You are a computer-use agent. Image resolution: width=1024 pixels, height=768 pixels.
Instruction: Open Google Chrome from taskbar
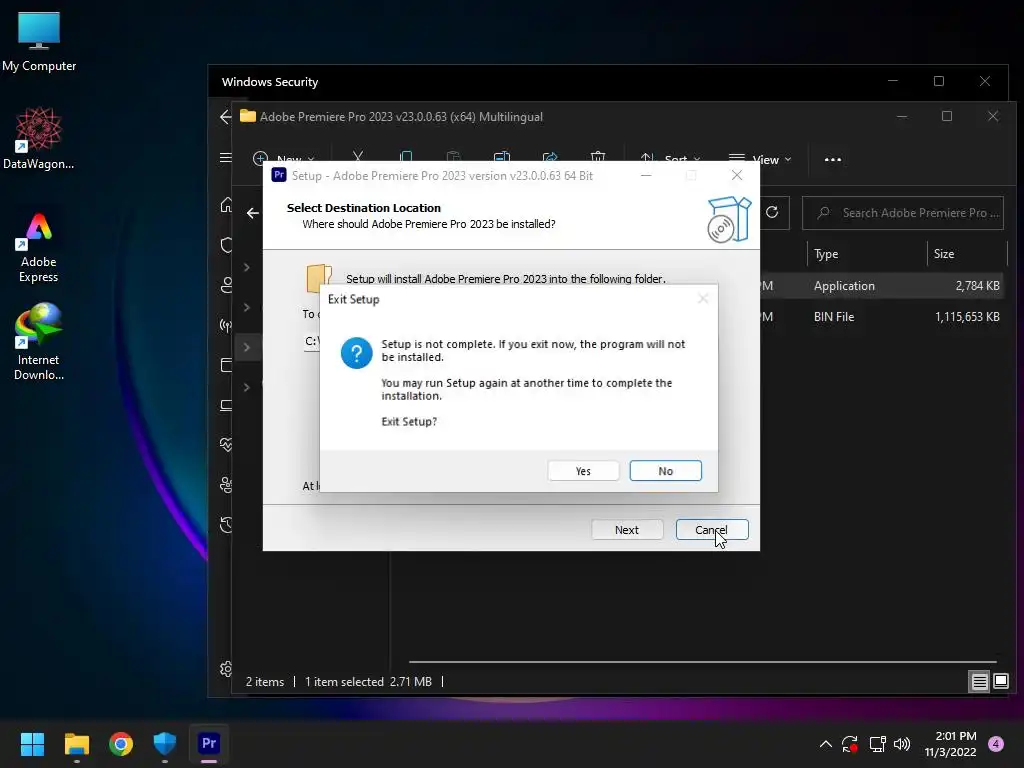tap(121, 744)
